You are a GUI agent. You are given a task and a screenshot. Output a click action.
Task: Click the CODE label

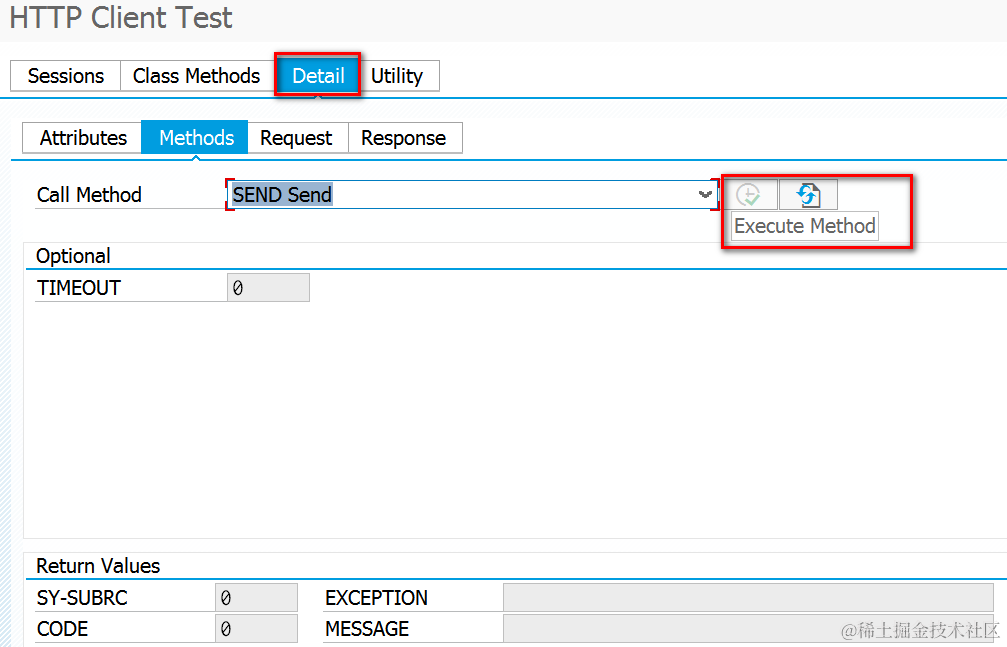click(x=62, y=628)
